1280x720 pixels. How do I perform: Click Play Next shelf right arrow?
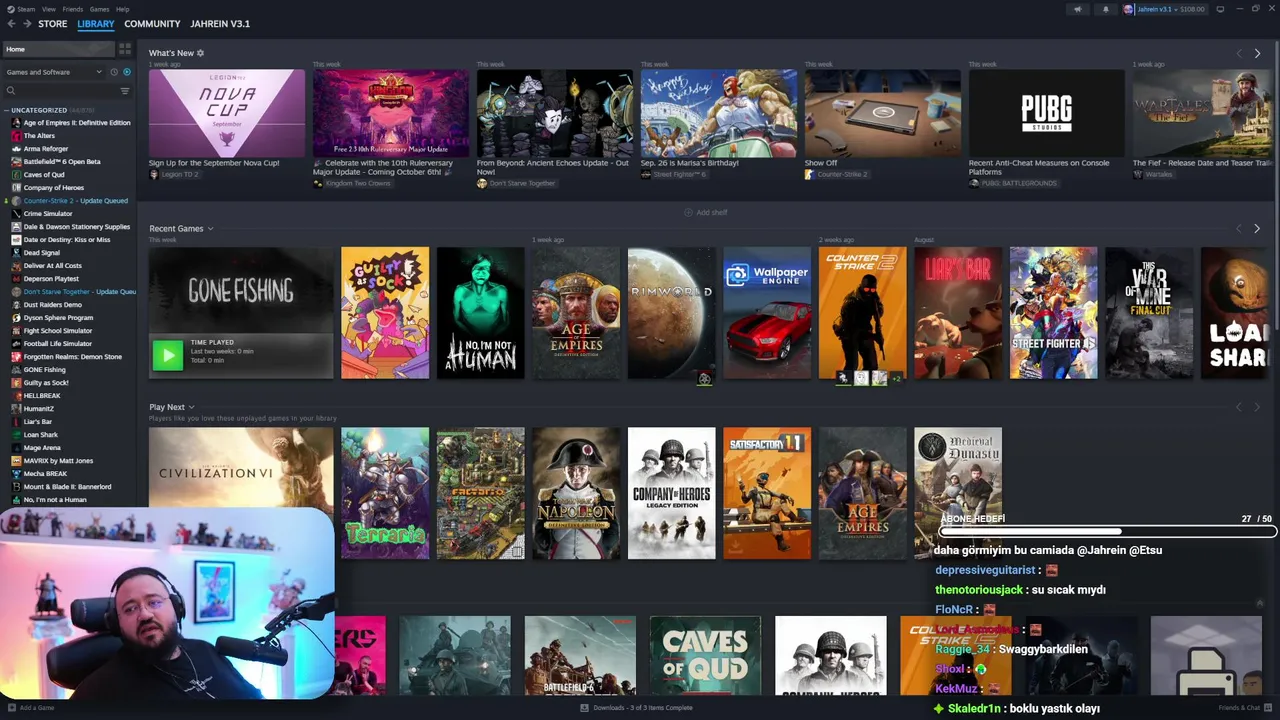(x=1257, y=407)
